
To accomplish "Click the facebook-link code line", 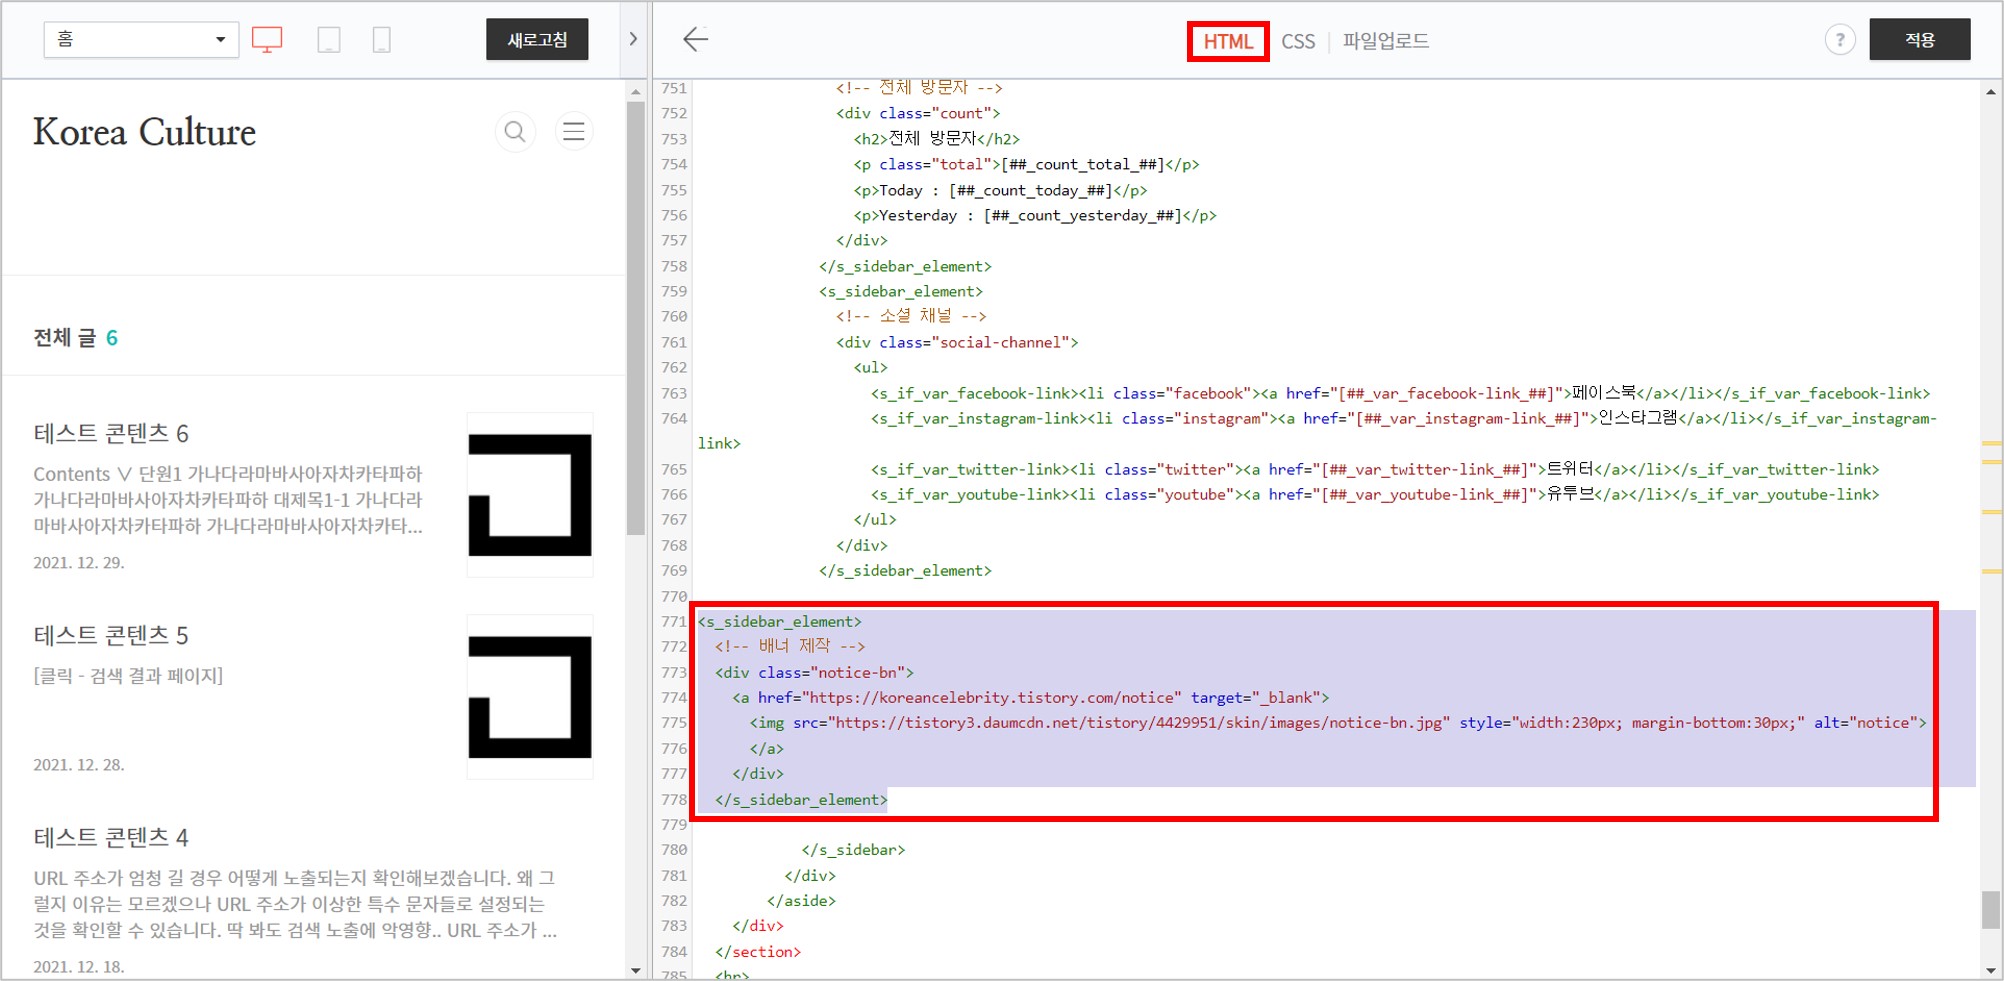I will click(x=1400, y=393).
